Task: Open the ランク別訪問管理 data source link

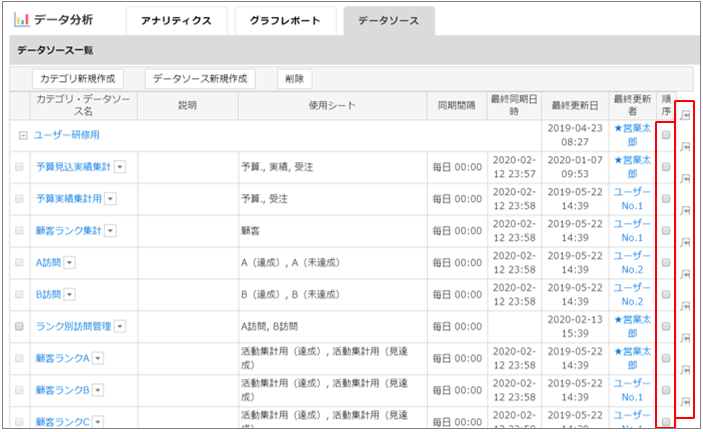Action: point(74,326)
